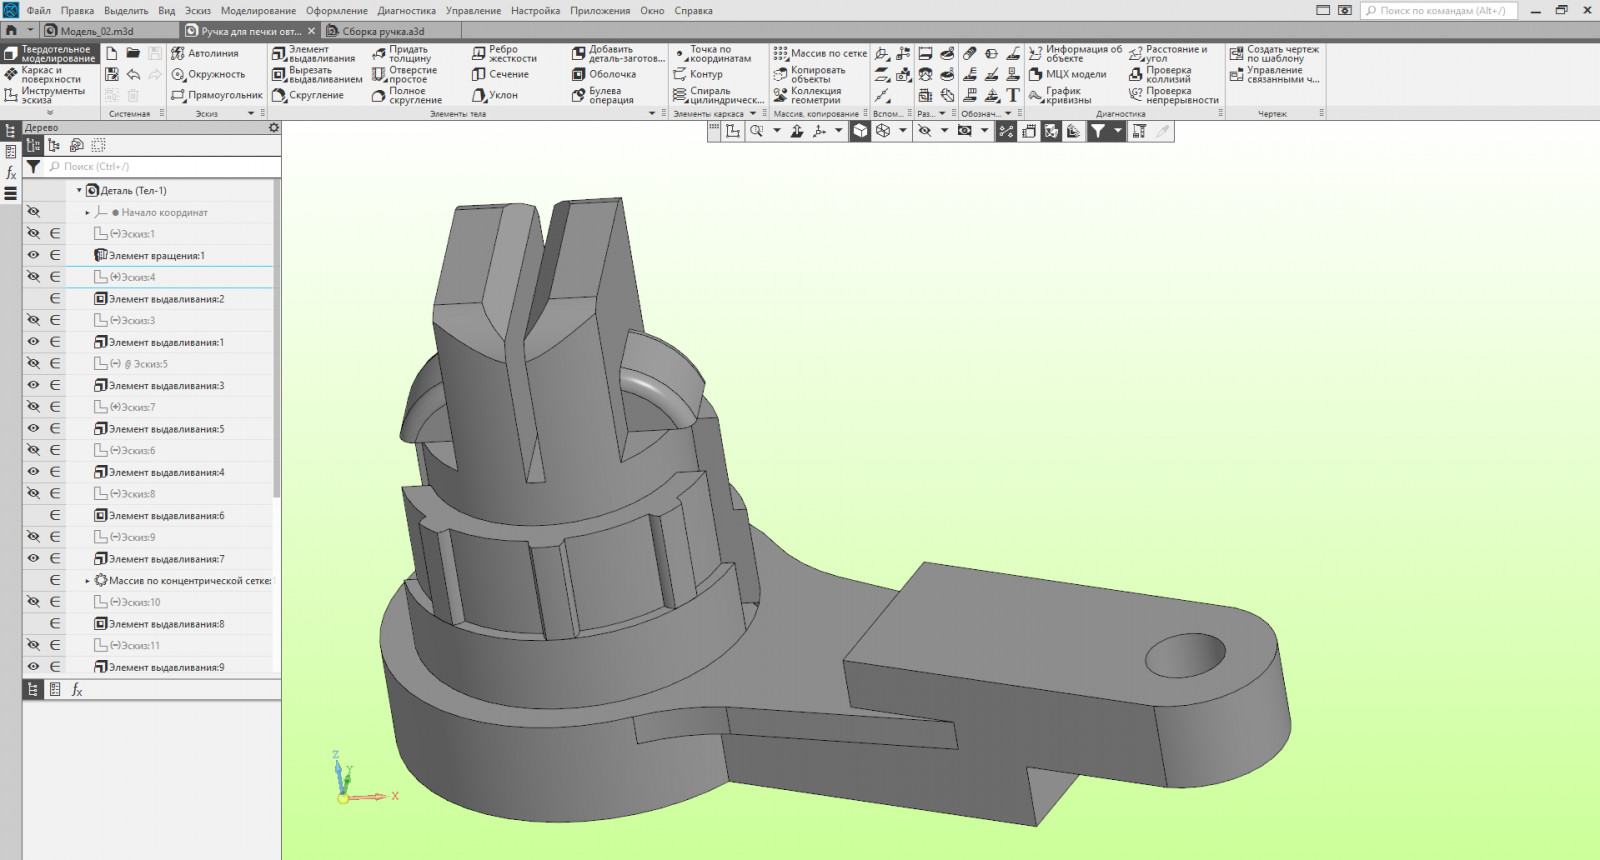The image size is (1600, 860).
Task: Expand the Начало координат tree node
Action: (x=88, y=212)
